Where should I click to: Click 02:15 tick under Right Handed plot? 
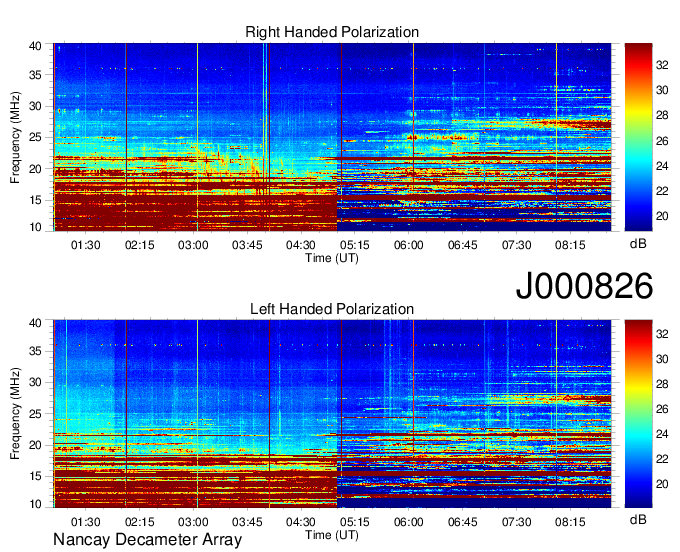[139, 245]
